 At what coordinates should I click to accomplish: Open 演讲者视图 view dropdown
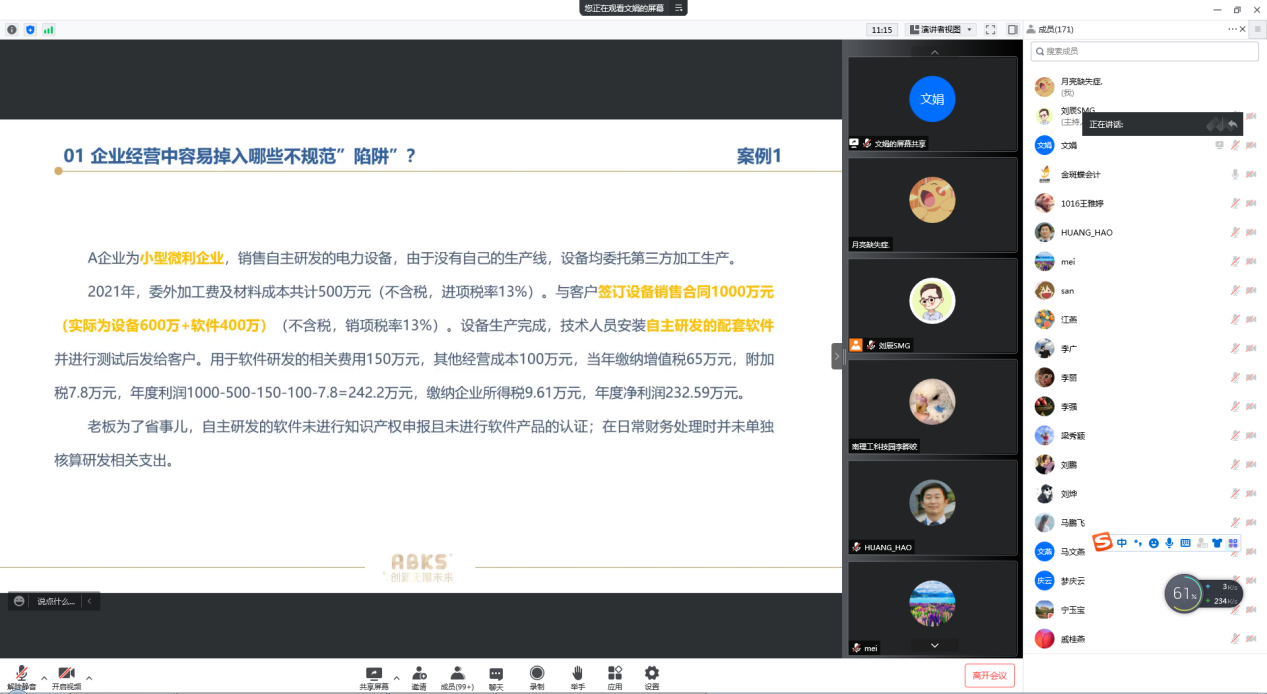click(x=940, y=30)
